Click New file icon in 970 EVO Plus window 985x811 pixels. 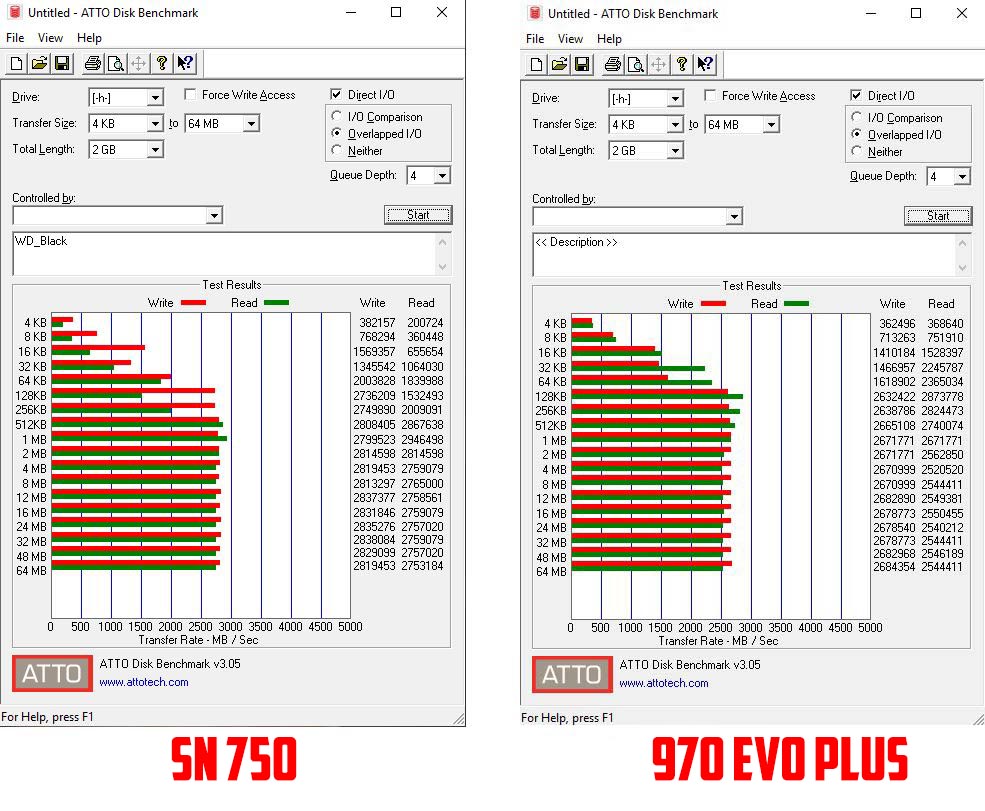(x=536, y=64)
